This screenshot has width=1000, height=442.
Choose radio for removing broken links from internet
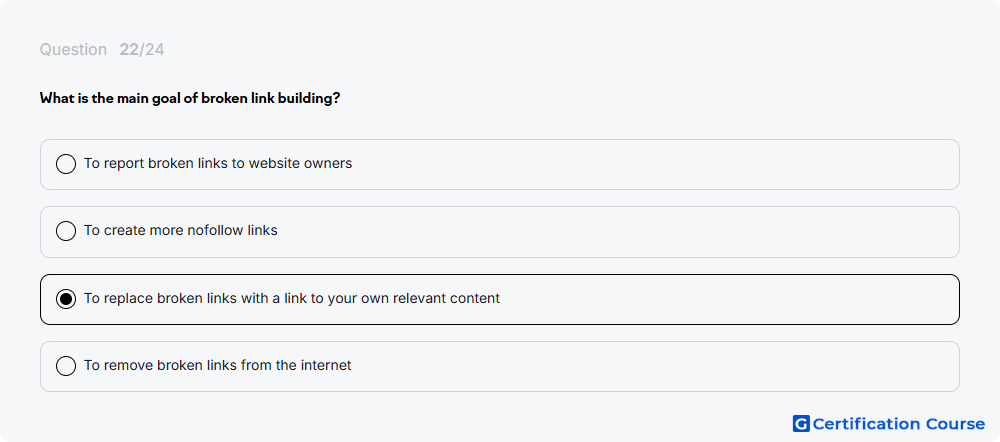coord(66,366)
